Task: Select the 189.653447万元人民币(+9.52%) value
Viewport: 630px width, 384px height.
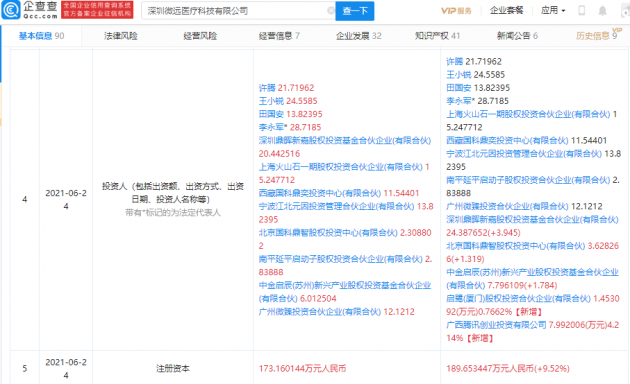Action: tap(508, 368)
